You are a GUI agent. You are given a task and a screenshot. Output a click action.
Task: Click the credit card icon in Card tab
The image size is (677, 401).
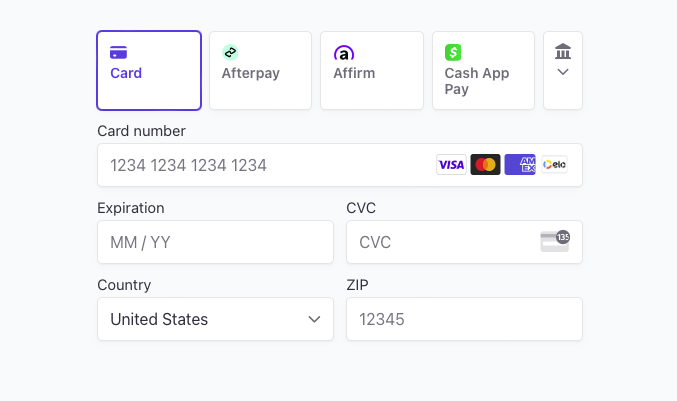click(118, 53)
